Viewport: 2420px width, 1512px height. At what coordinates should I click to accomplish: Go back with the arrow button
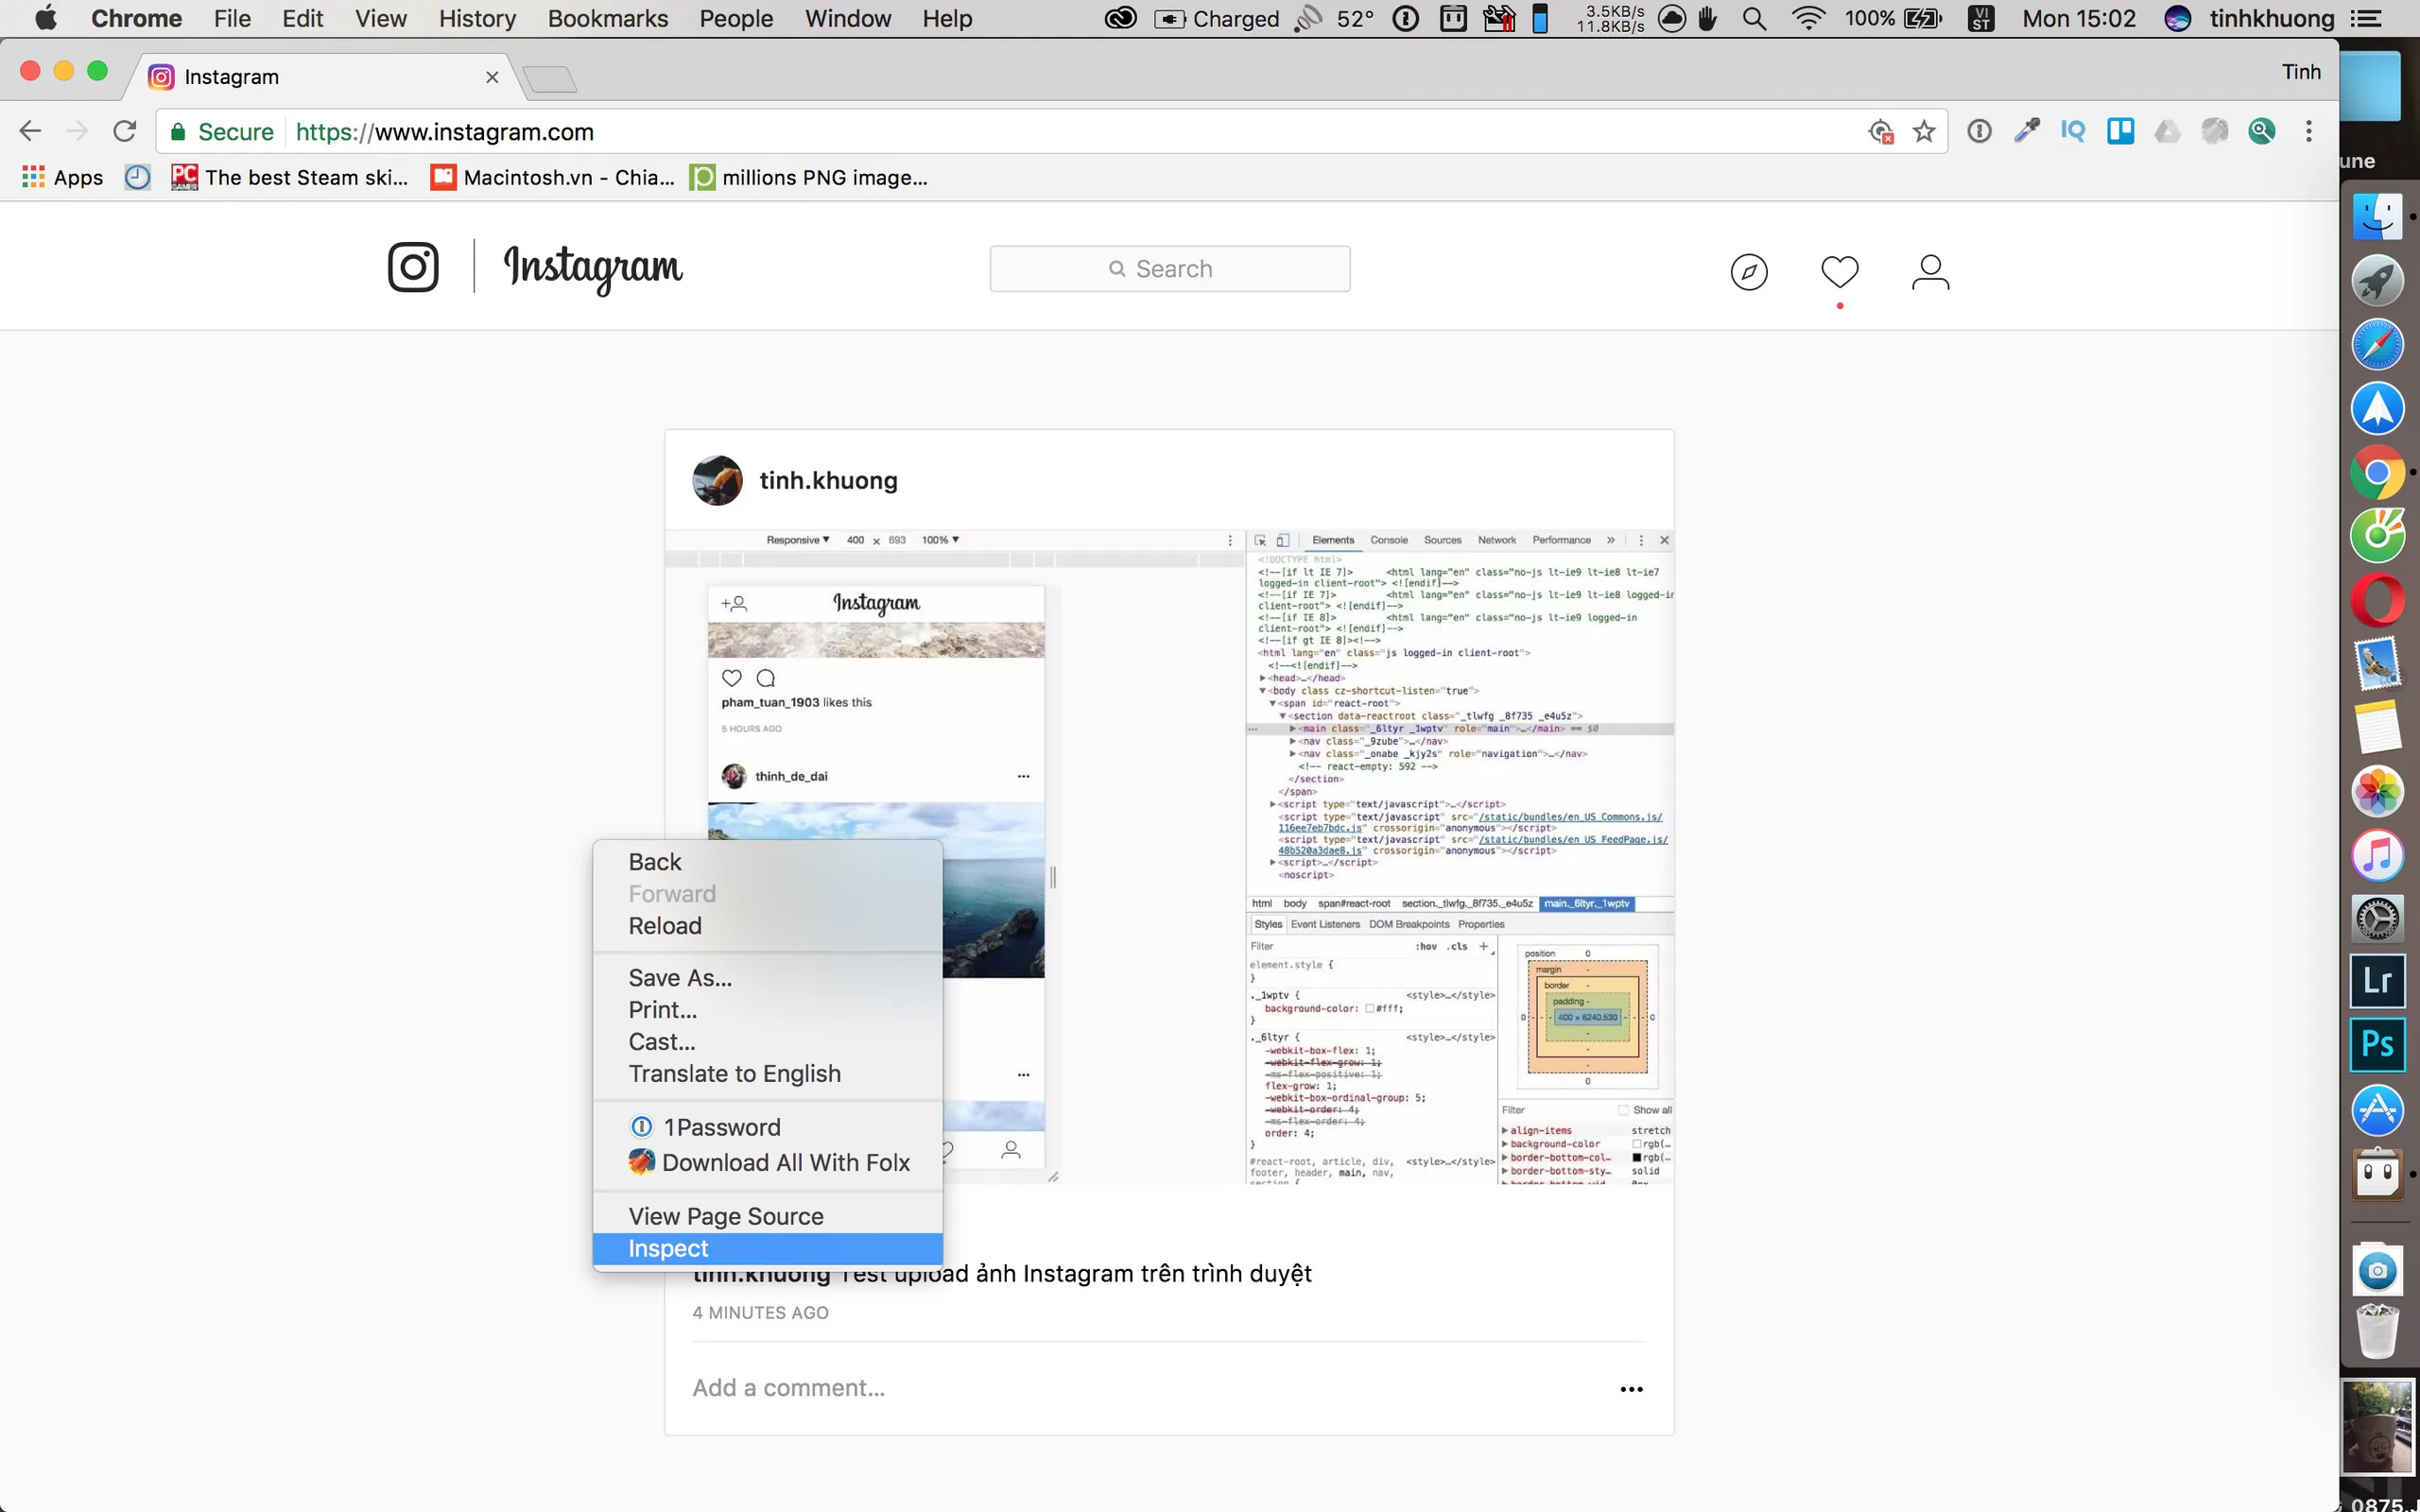click(30, 131)
